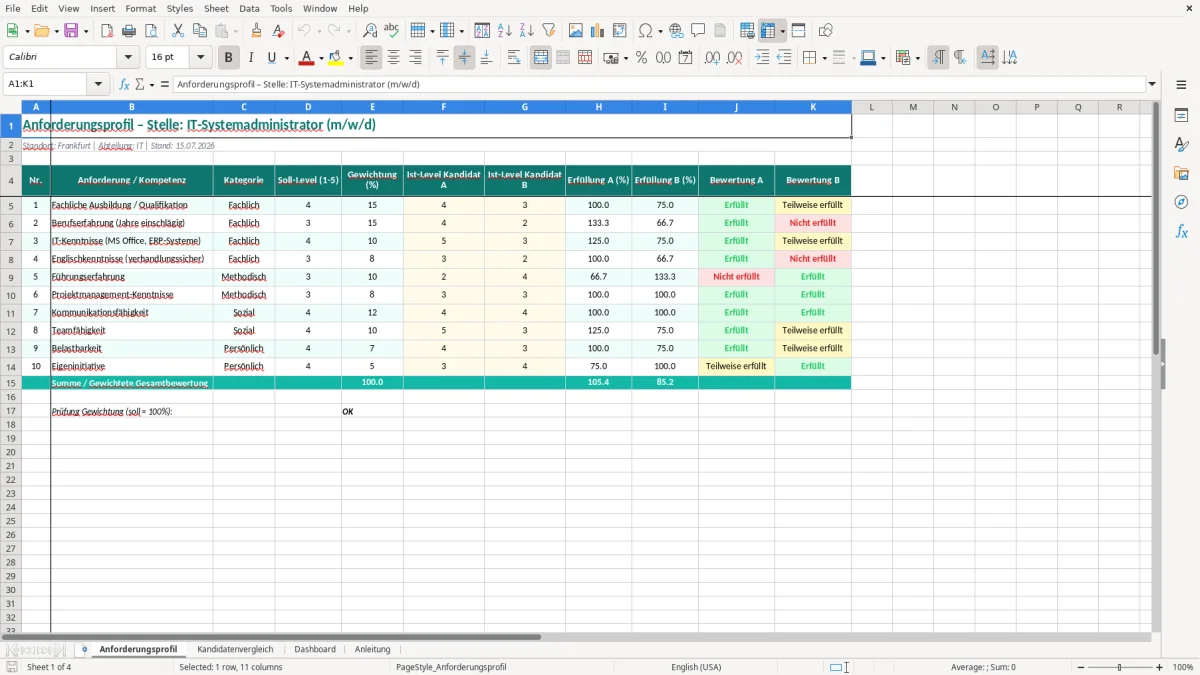Image resolution: width=1200 pixels, height=675 pixels.
Task: Toggle Print Preview icon
Action: point(151,31)
